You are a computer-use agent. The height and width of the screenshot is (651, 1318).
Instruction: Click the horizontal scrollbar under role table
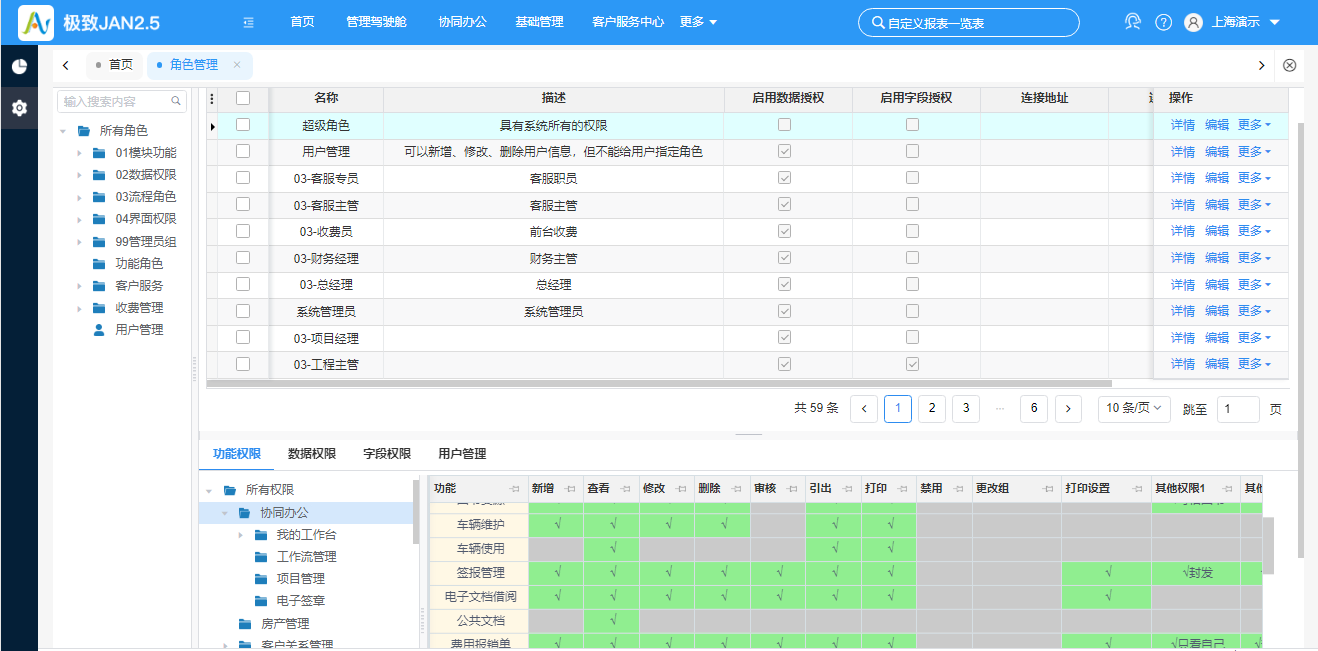pyautogui.click(x=660, y=383)
